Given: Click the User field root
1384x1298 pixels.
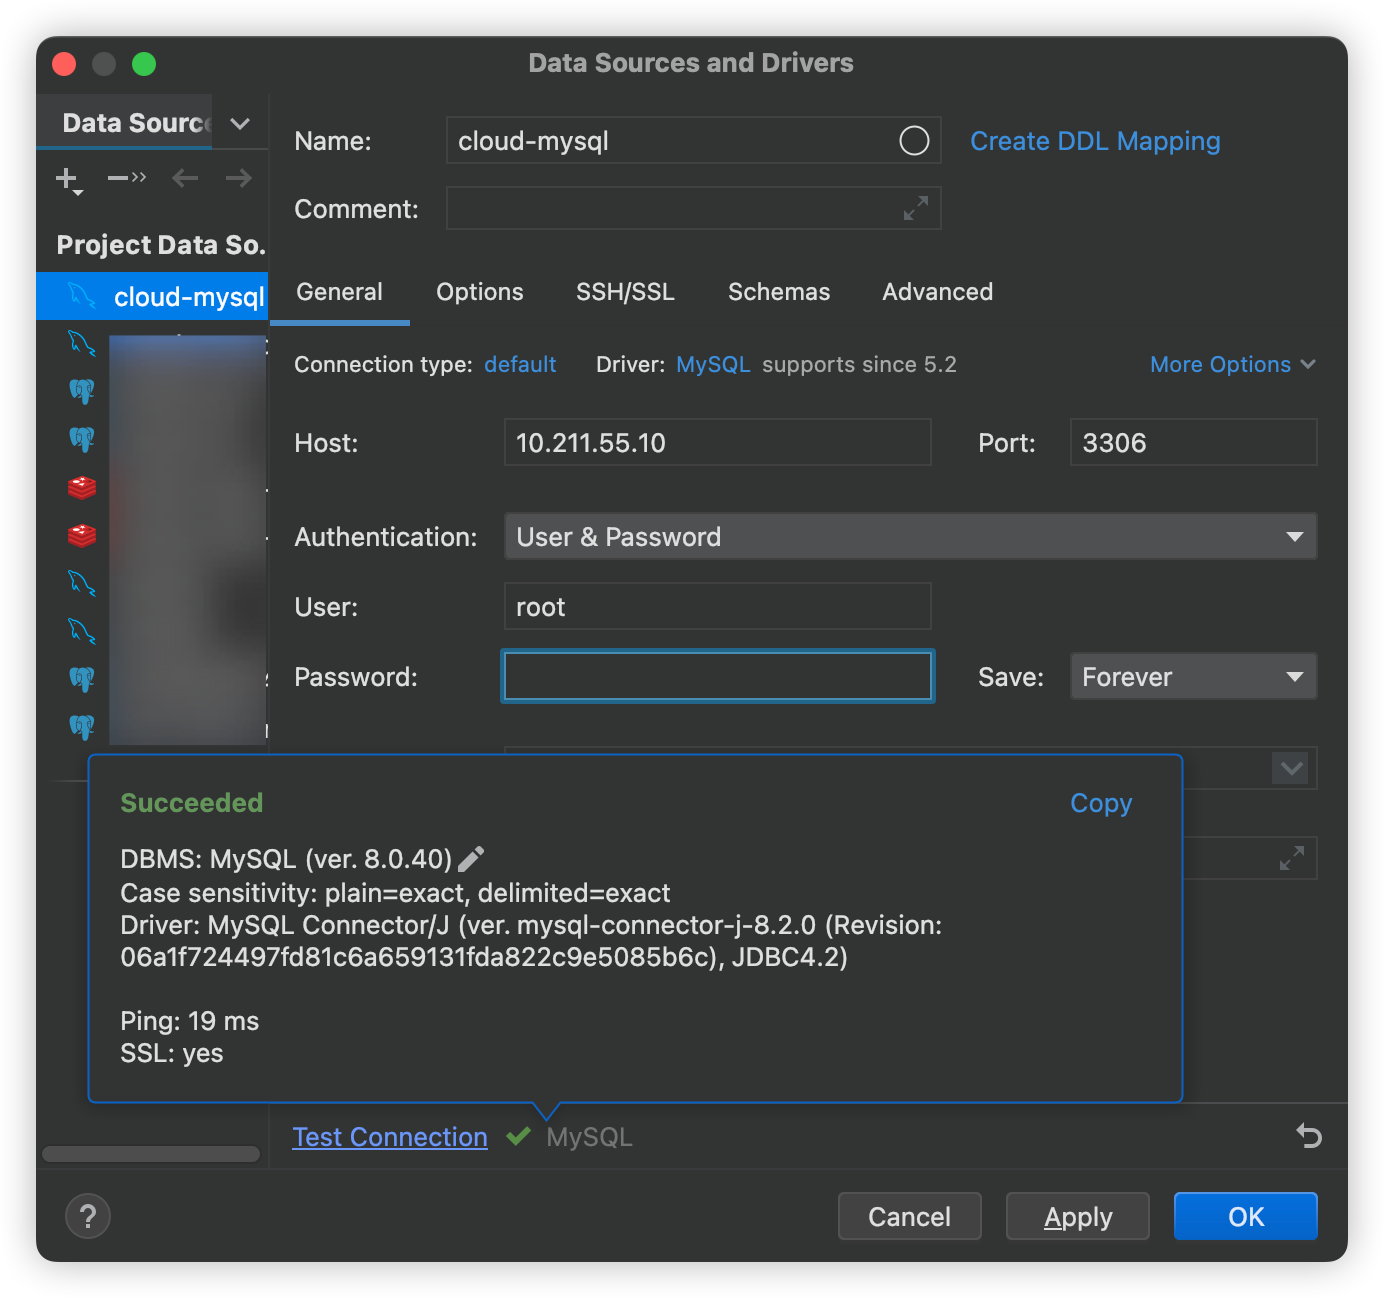Looking at the screenshot, I should pyautogui.click(x=718, y=606).
